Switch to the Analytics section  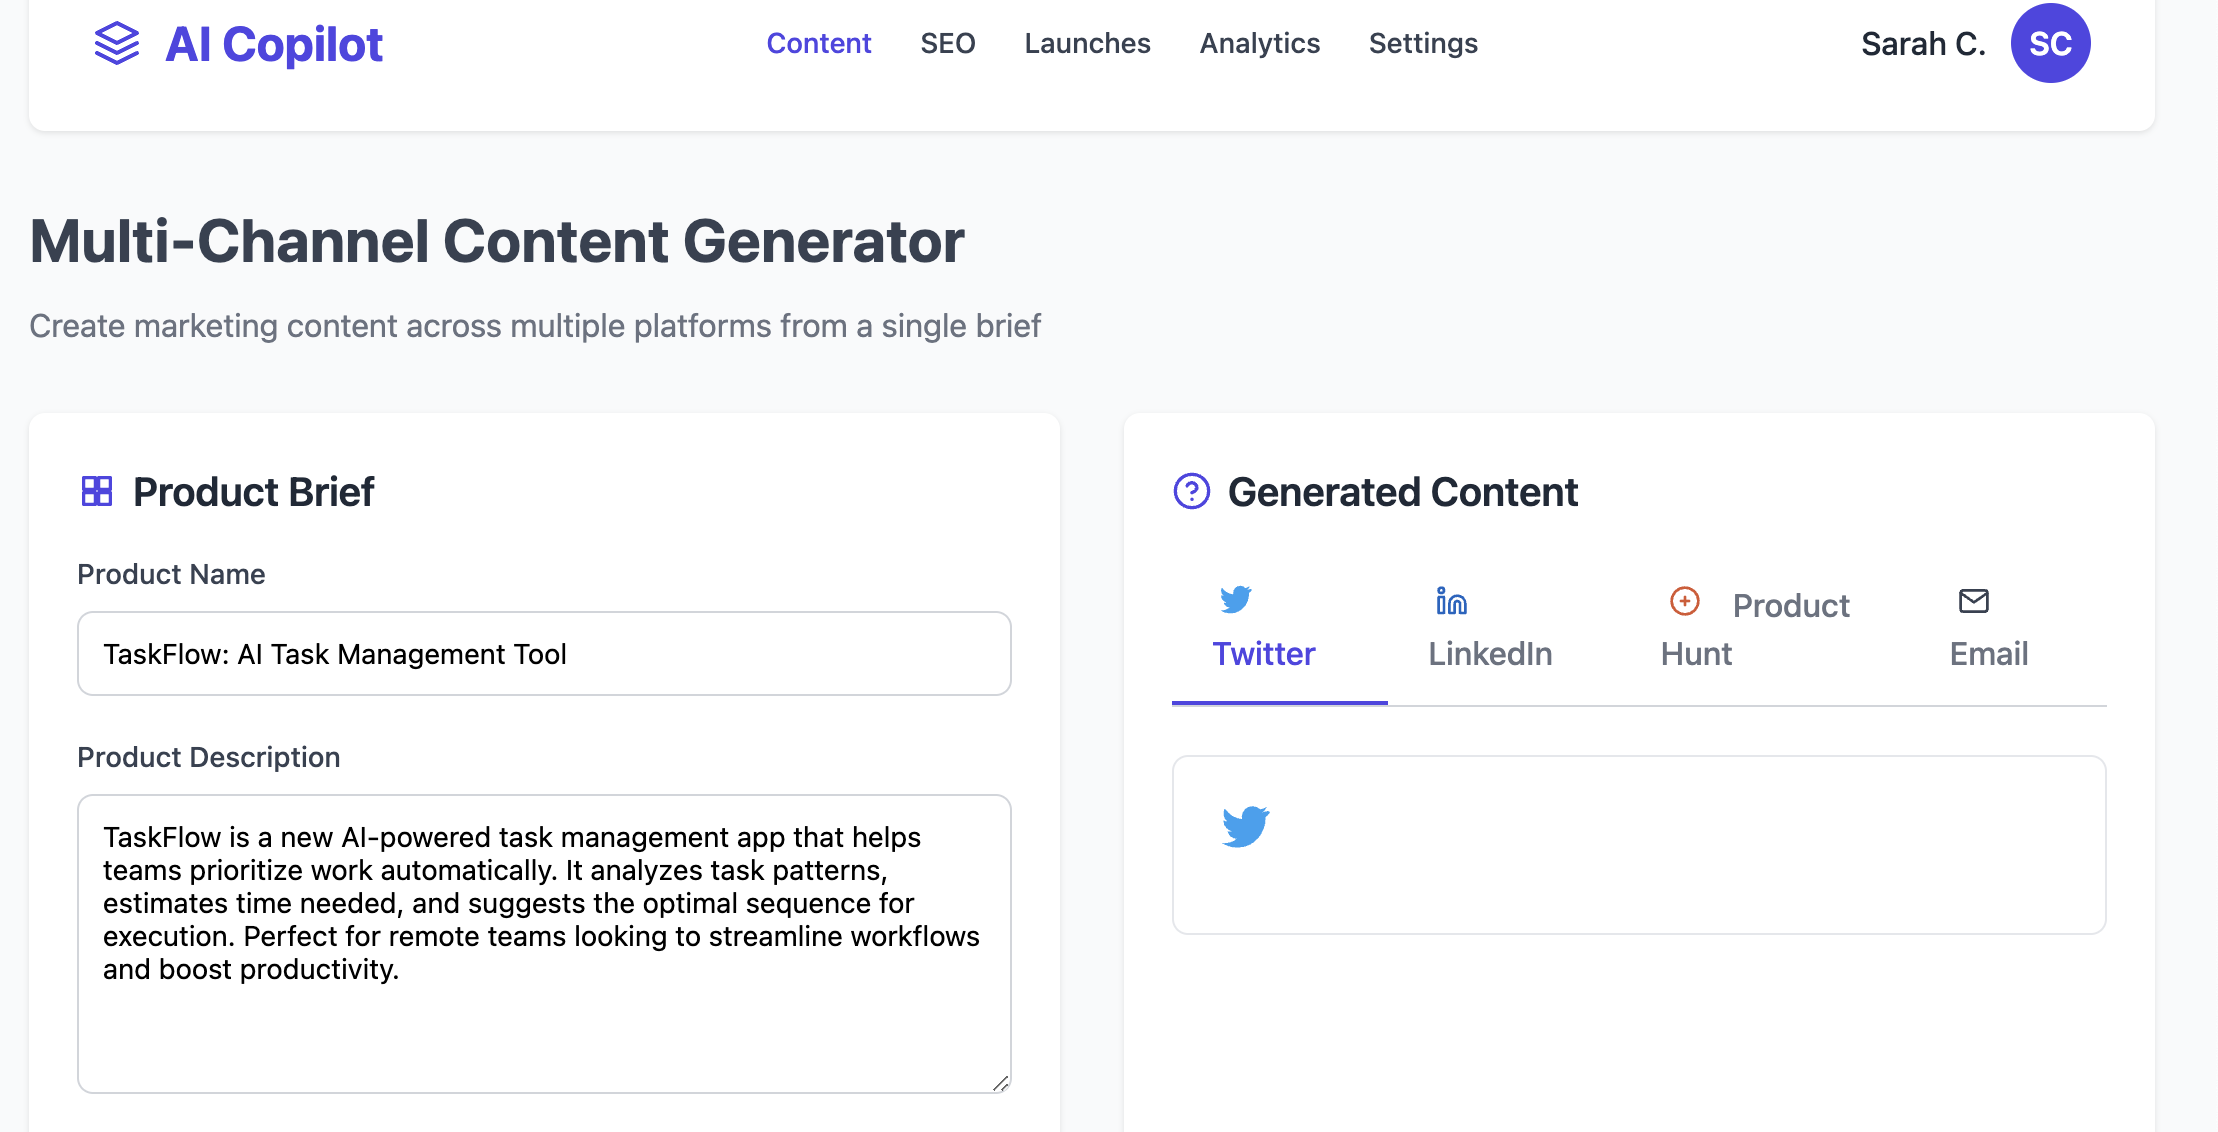1260,44
